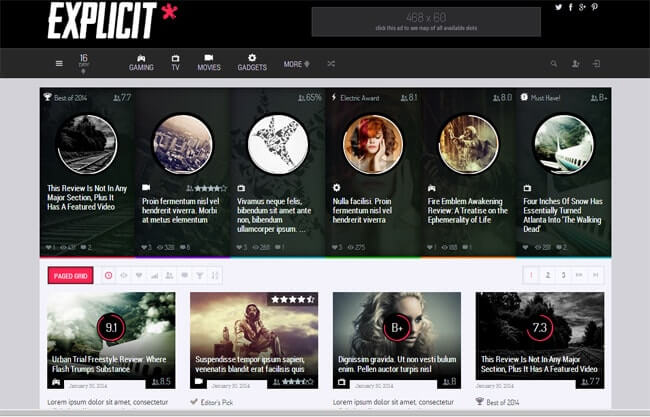Open the Gaming menu item

tap(141, 62)
